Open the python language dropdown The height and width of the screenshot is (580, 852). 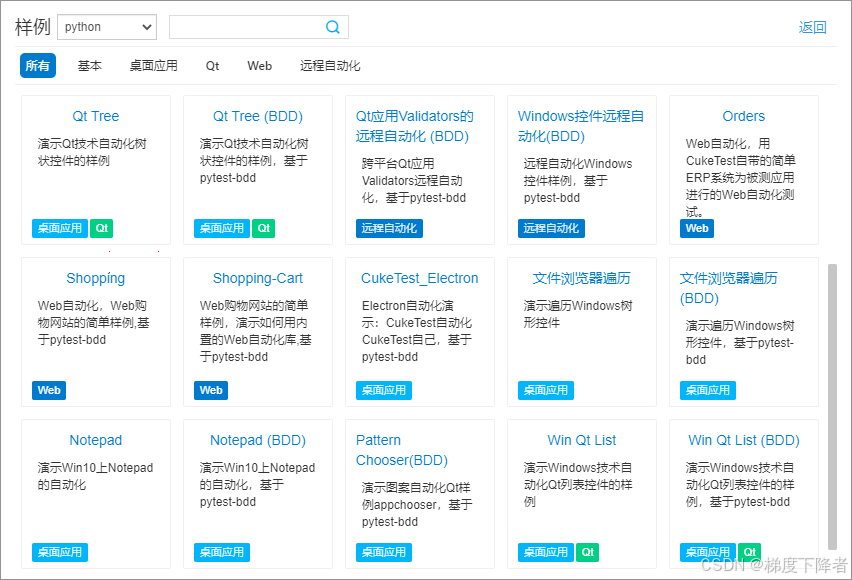[x=107, y=27]
